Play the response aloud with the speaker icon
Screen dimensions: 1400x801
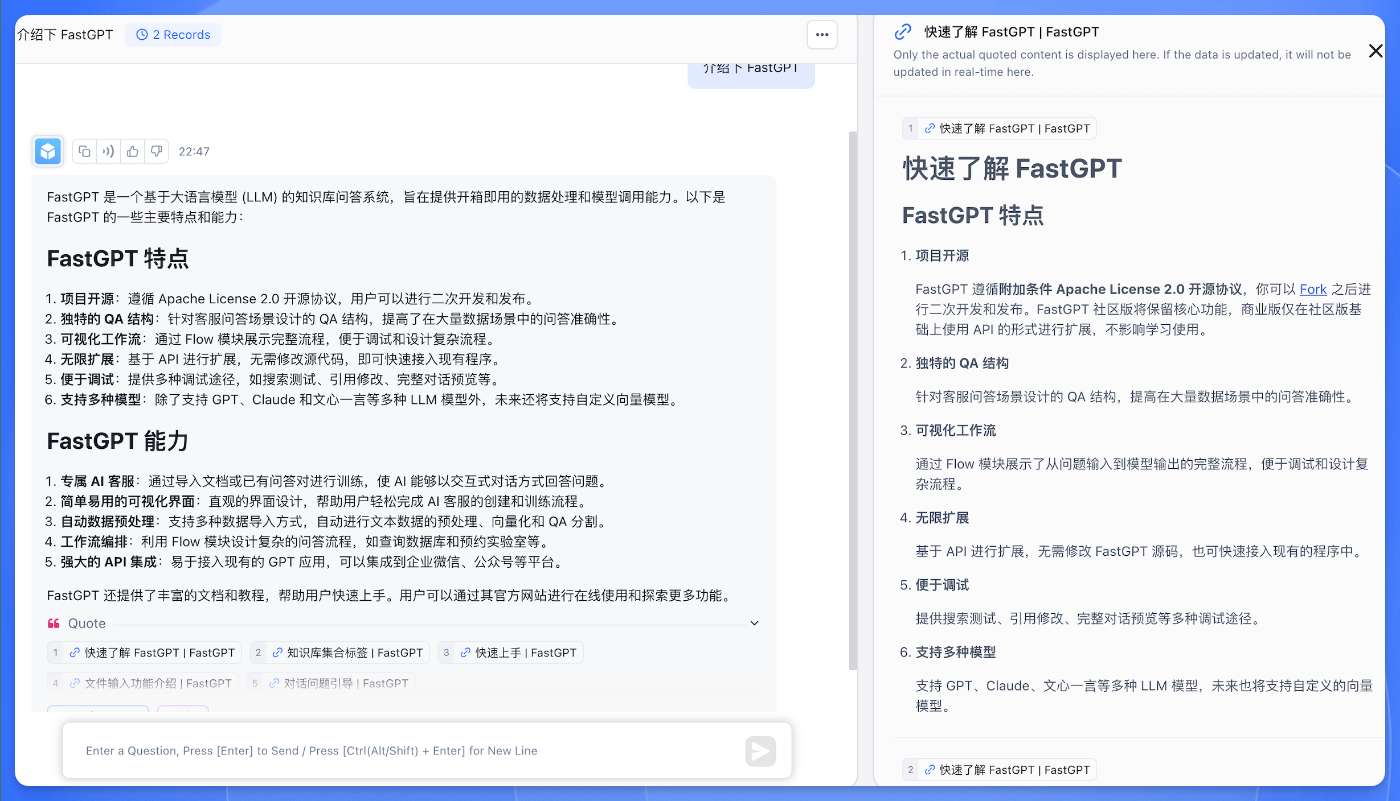point(109,151)
